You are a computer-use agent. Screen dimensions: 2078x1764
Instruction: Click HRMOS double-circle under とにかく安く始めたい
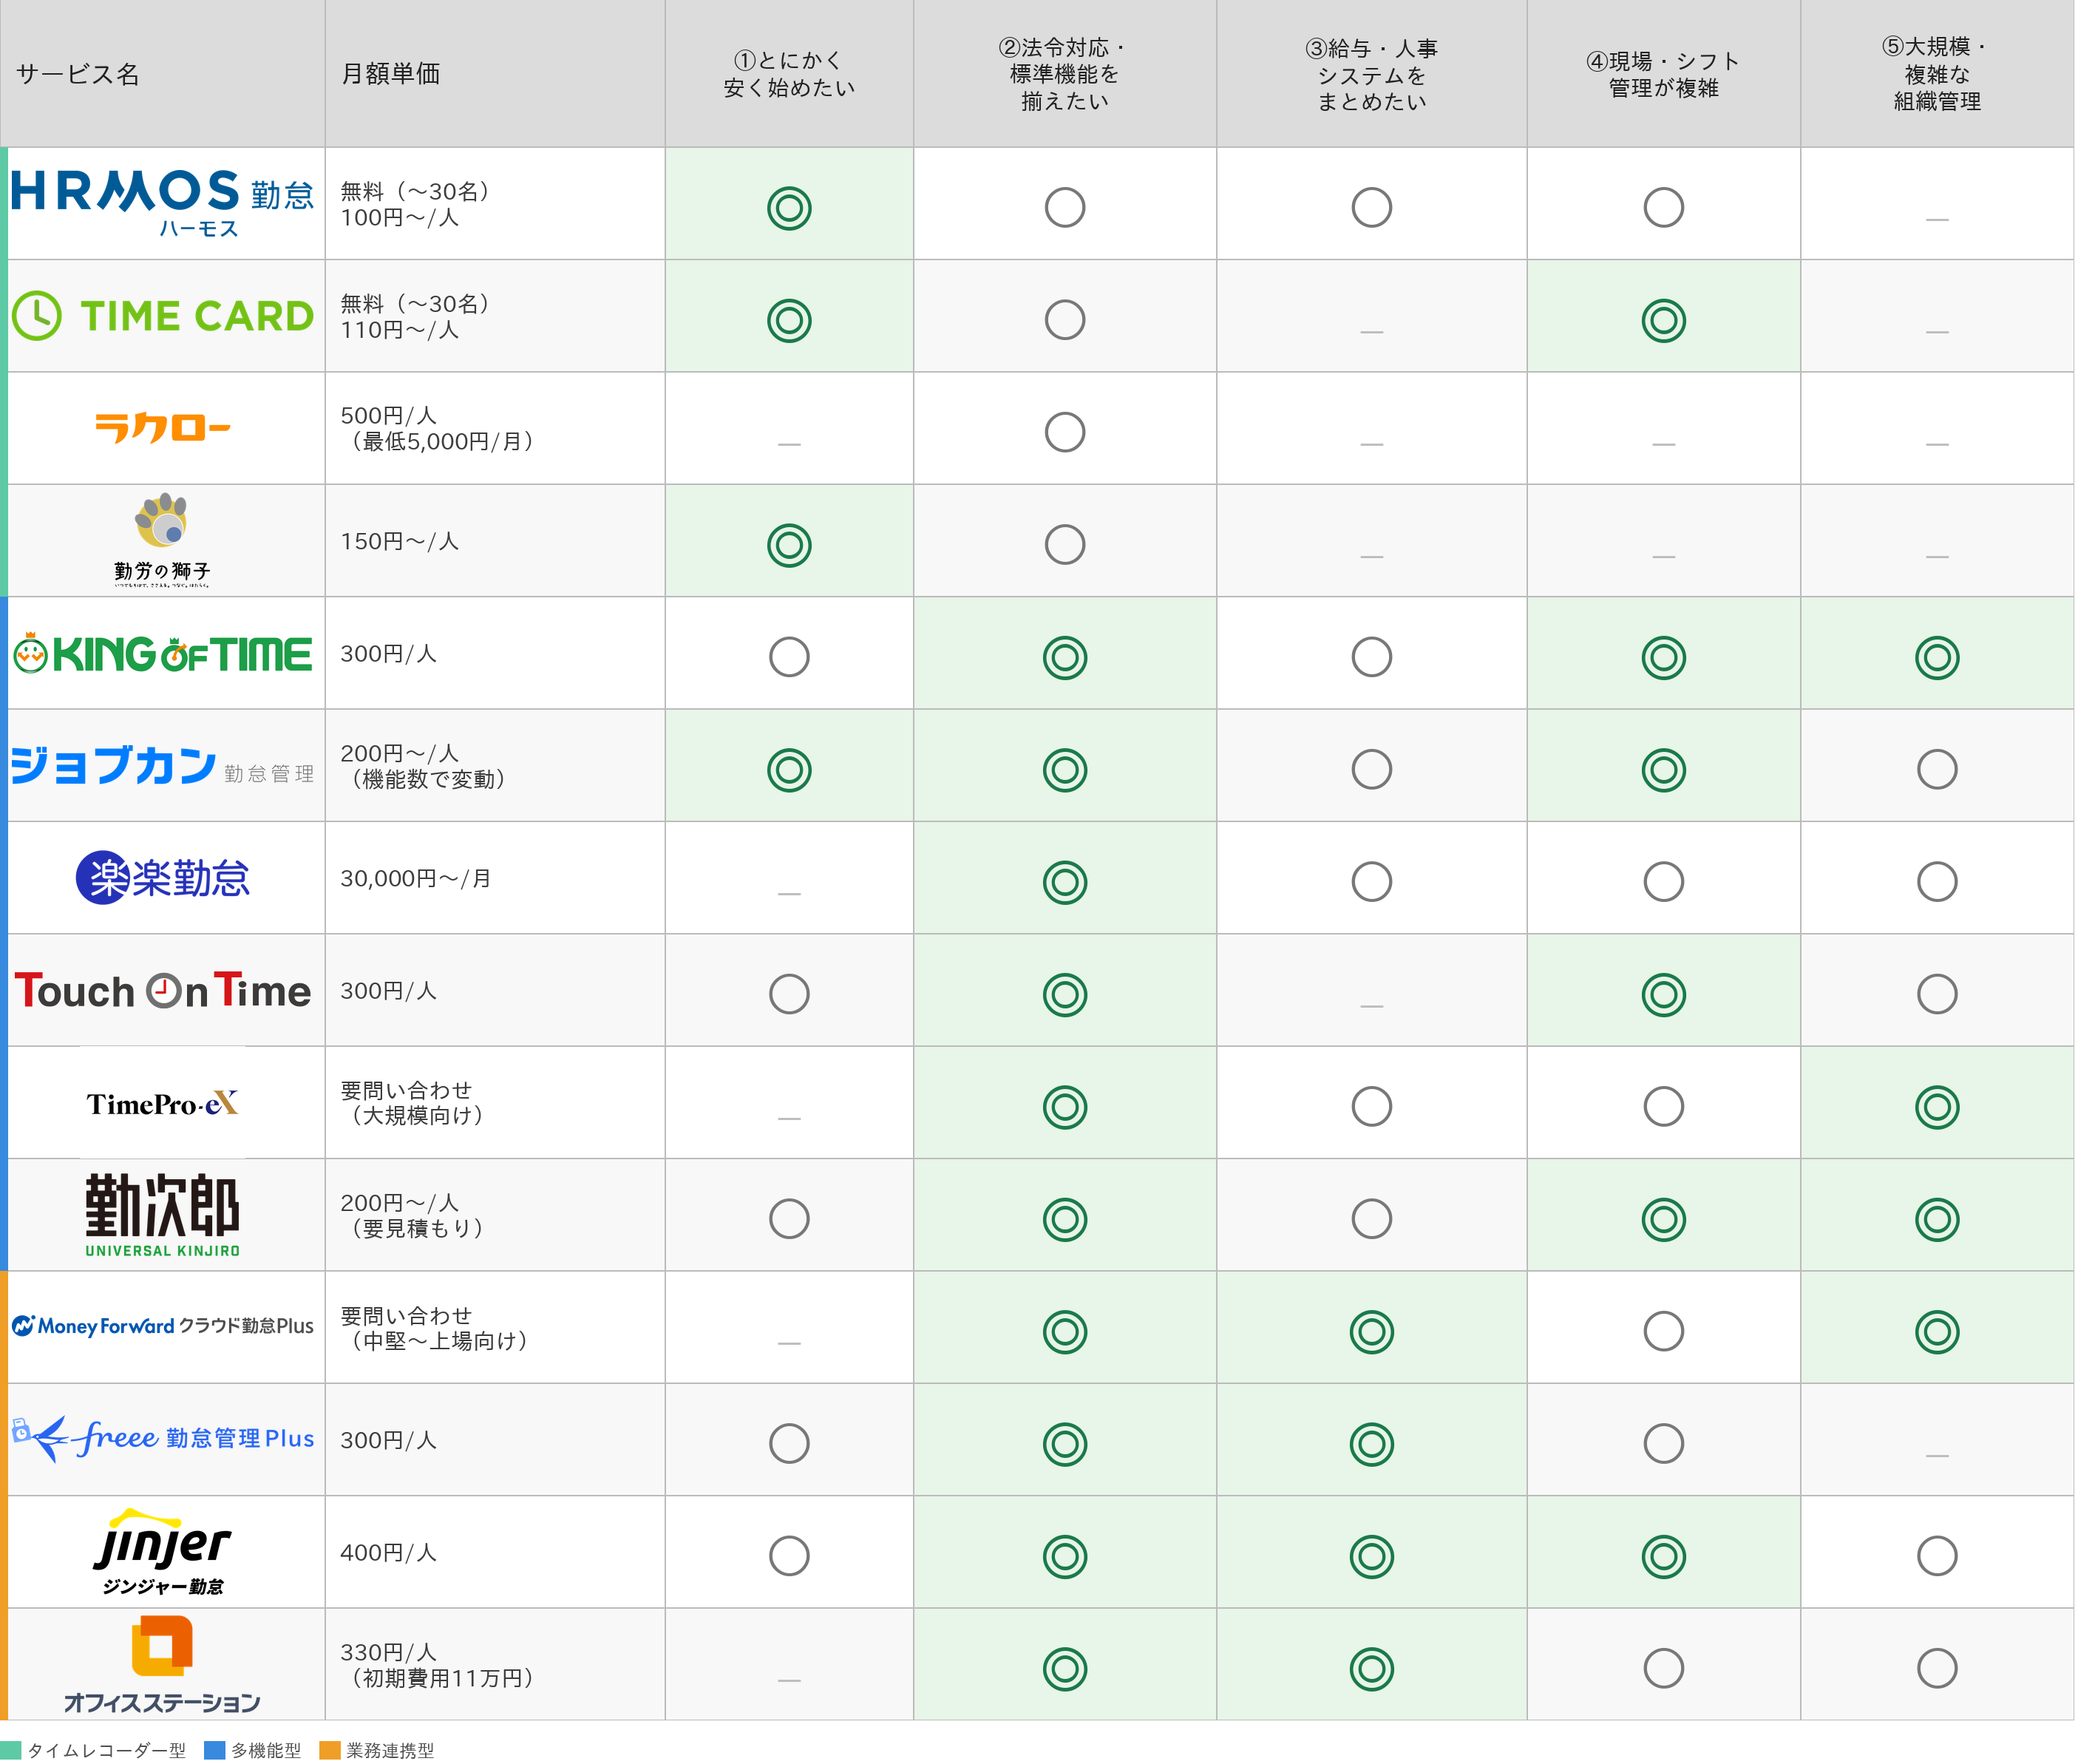(x=789, y=208)
